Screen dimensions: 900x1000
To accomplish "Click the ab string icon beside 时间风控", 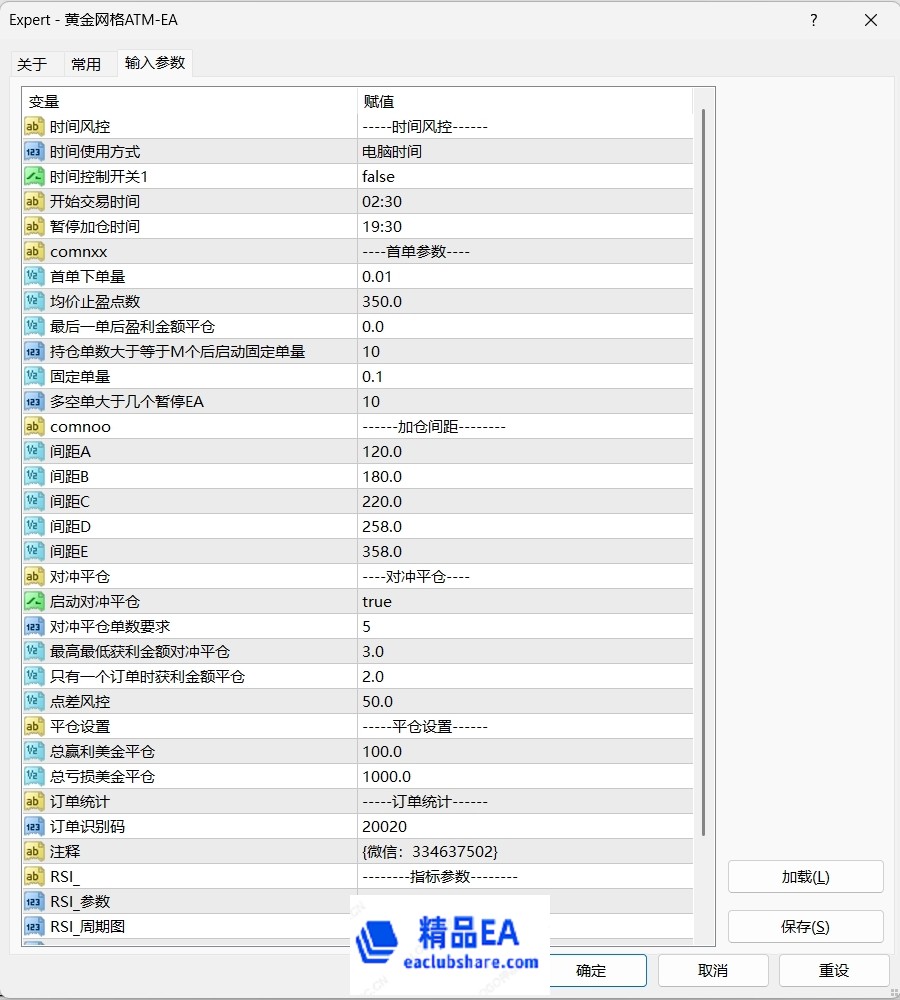I will coord(33,126).
